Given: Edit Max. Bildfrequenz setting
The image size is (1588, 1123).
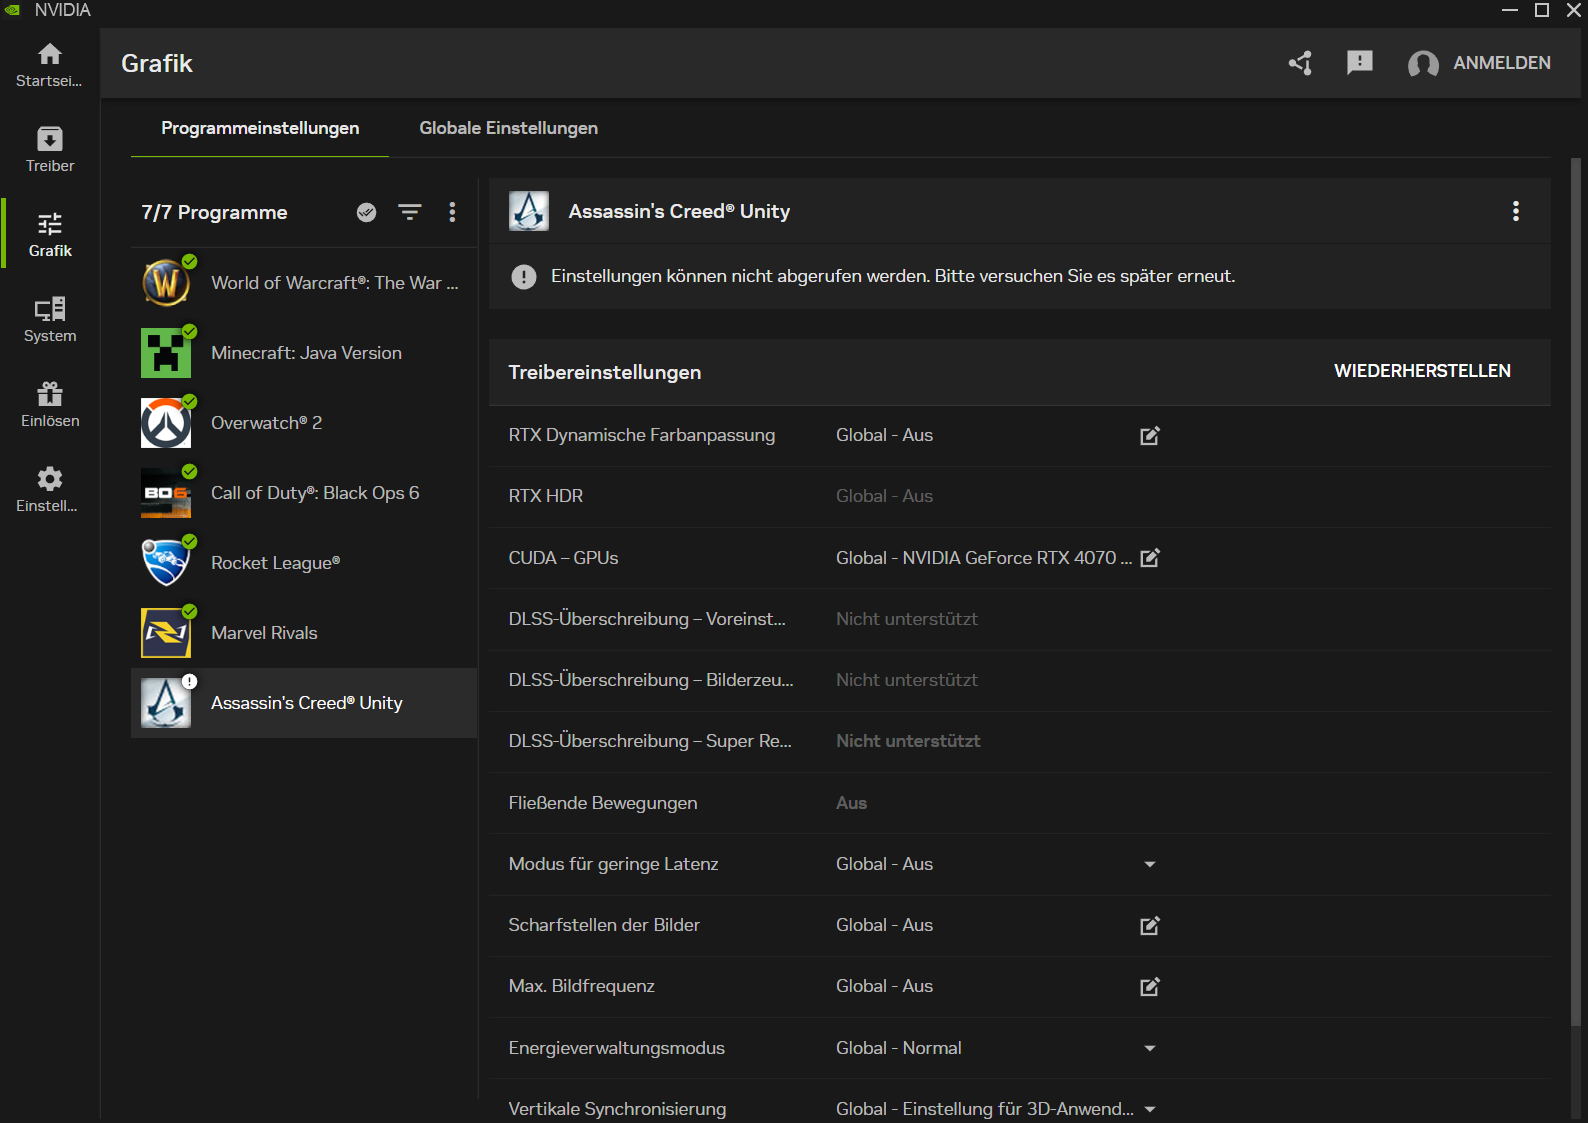Looking at the screenshot, I should click(1150, 987).
